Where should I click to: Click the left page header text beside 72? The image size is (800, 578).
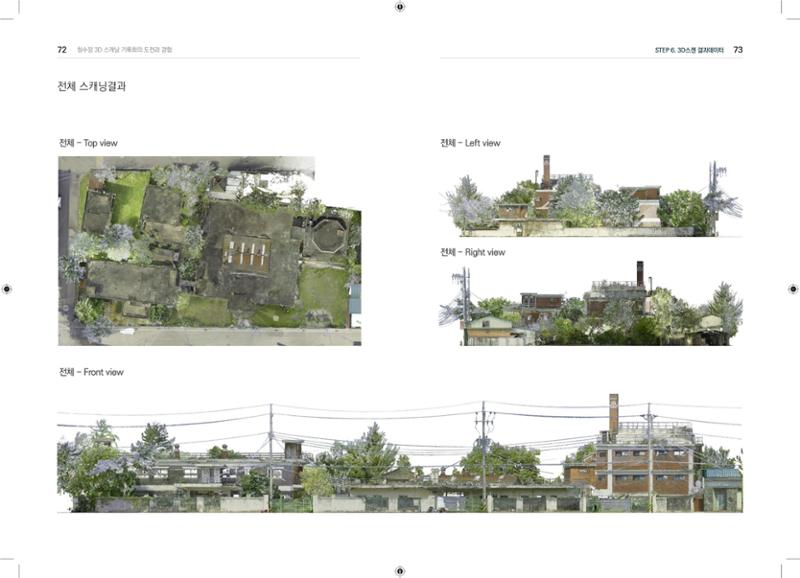pos(124,50)
